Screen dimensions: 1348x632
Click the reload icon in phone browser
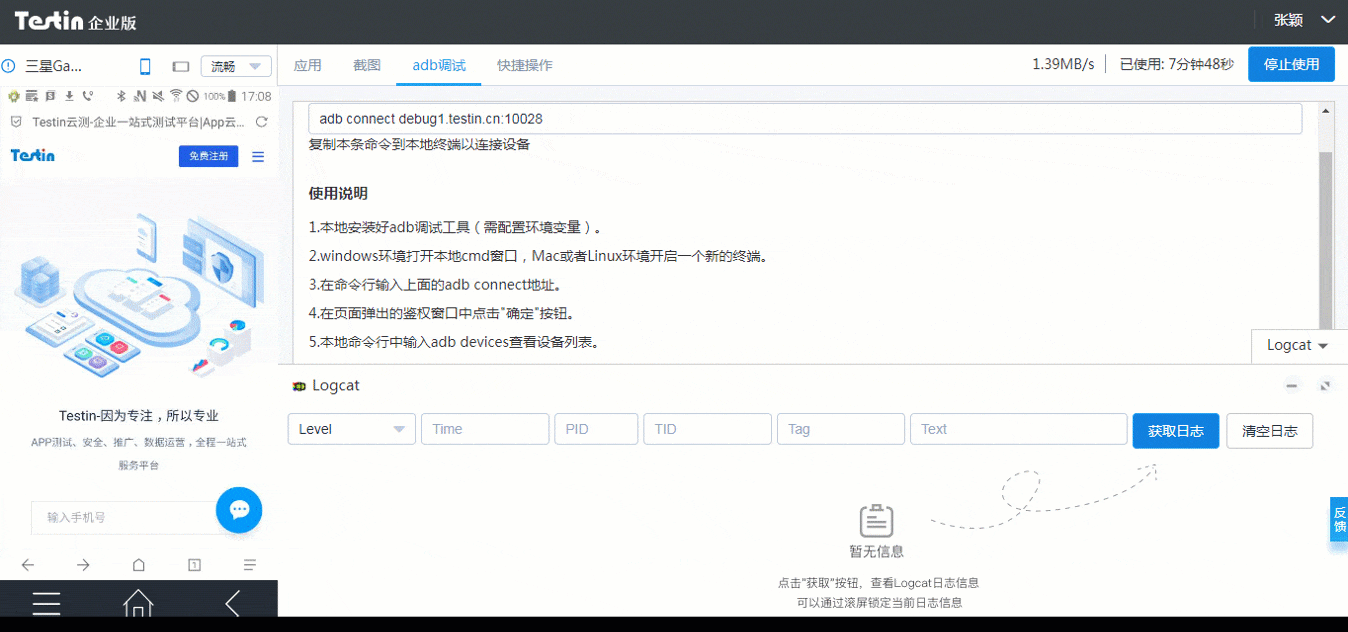point(261,122)
